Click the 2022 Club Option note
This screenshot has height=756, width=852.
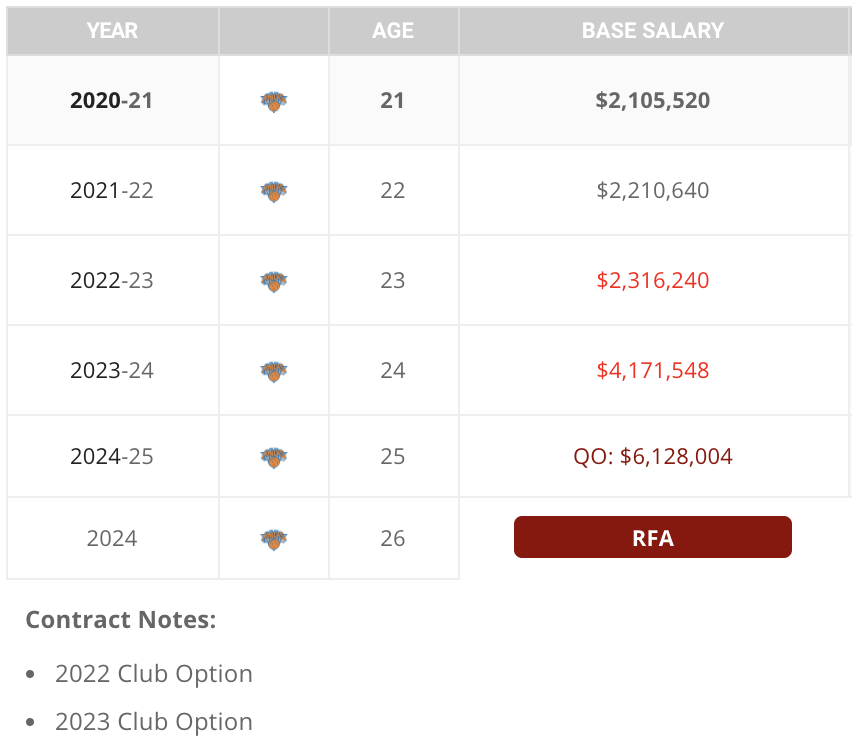pyautogui.click(x=154, y=674)
